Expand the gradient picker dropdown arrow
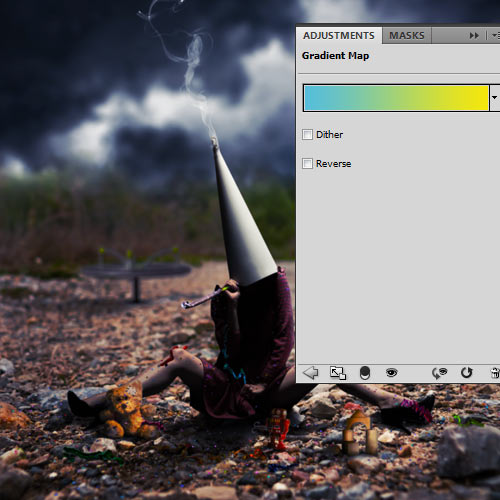Screen dimensions: 500x500 tap(495, 98)
